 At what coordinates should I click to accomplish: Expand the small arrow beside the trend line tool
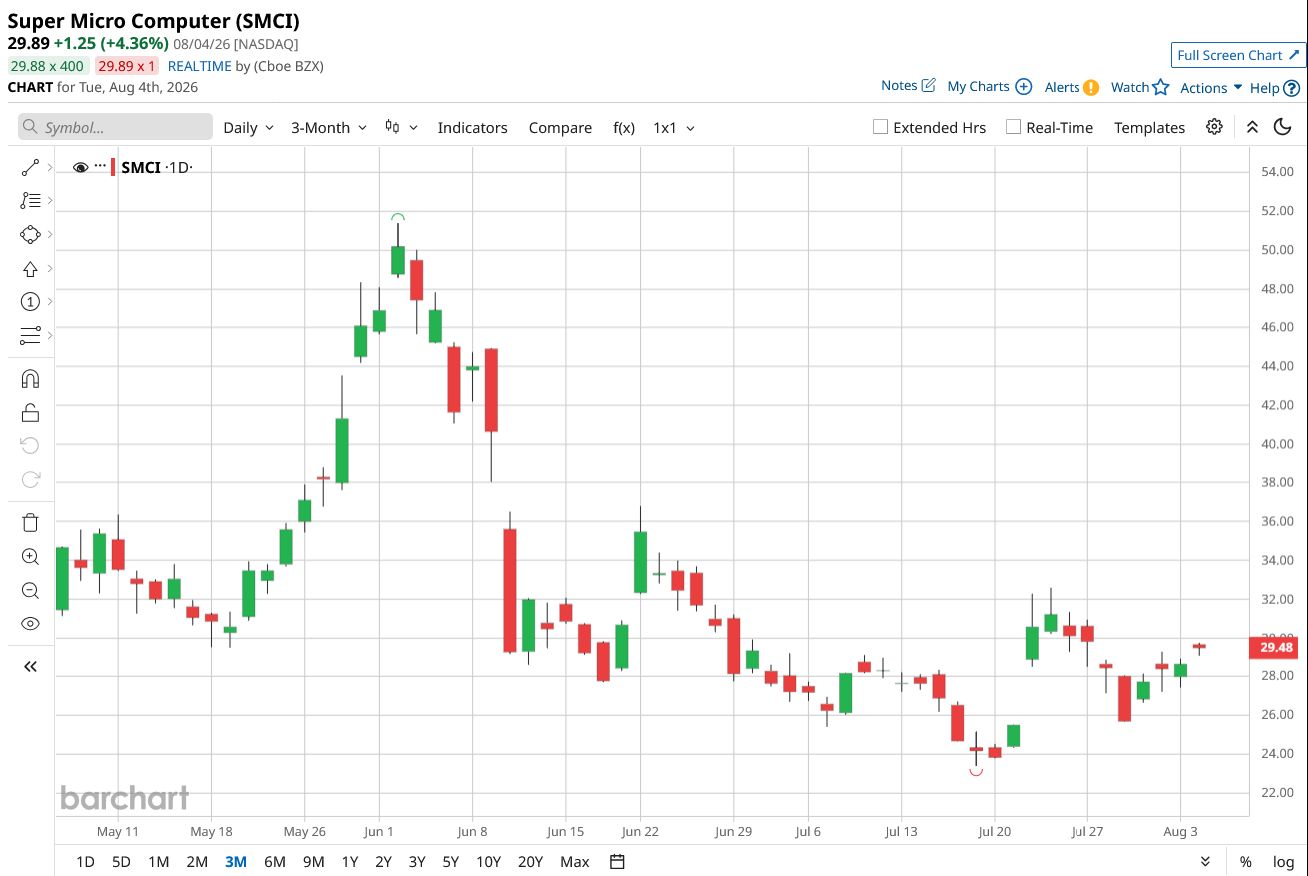tap(49, 167)
